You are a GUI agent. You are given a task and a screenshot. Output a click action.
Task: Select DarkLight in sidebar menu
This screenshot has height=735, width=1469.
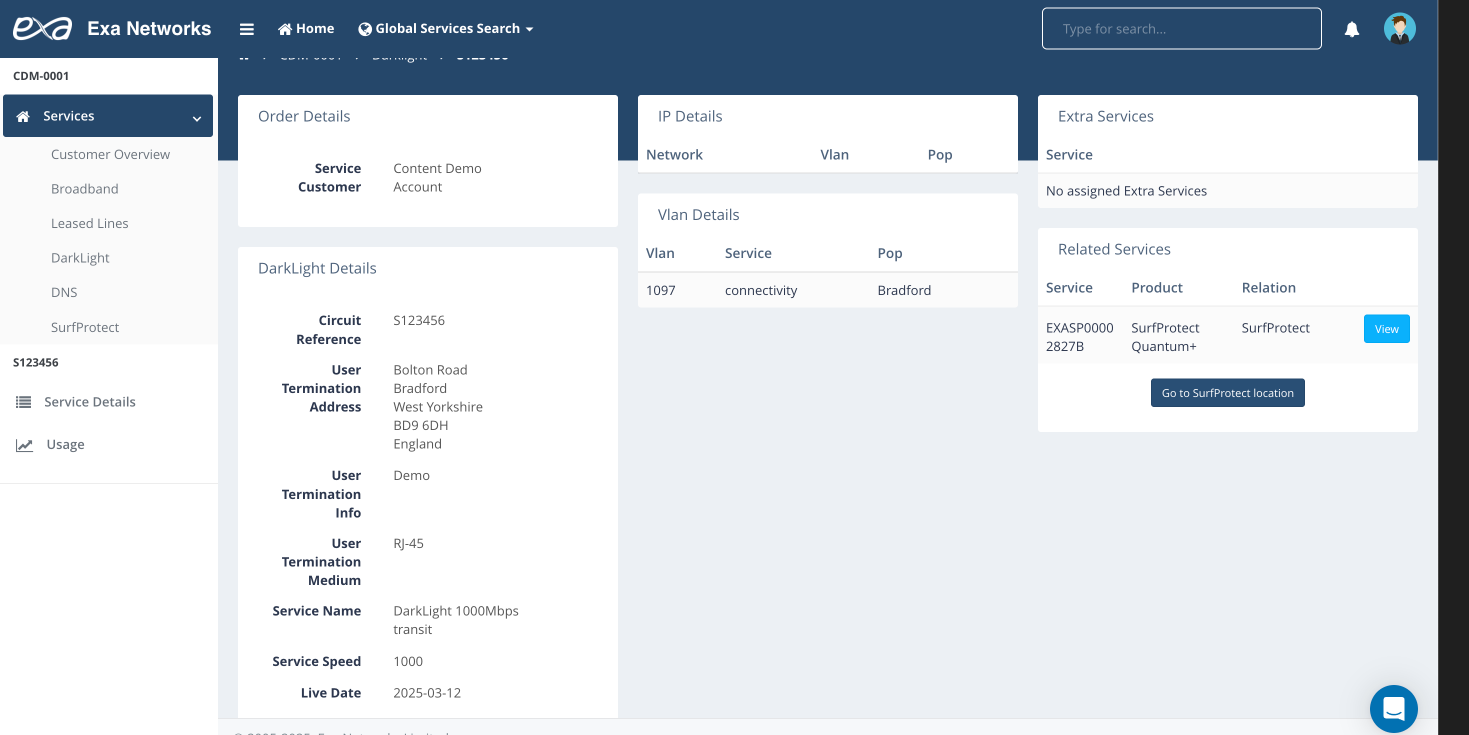point(80,258)
